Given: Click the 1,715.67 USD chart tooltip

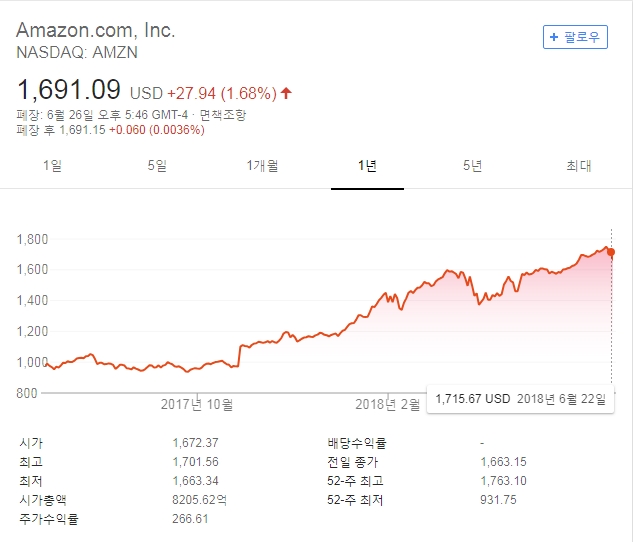Looking at the screenshot, I should [473, 398].
